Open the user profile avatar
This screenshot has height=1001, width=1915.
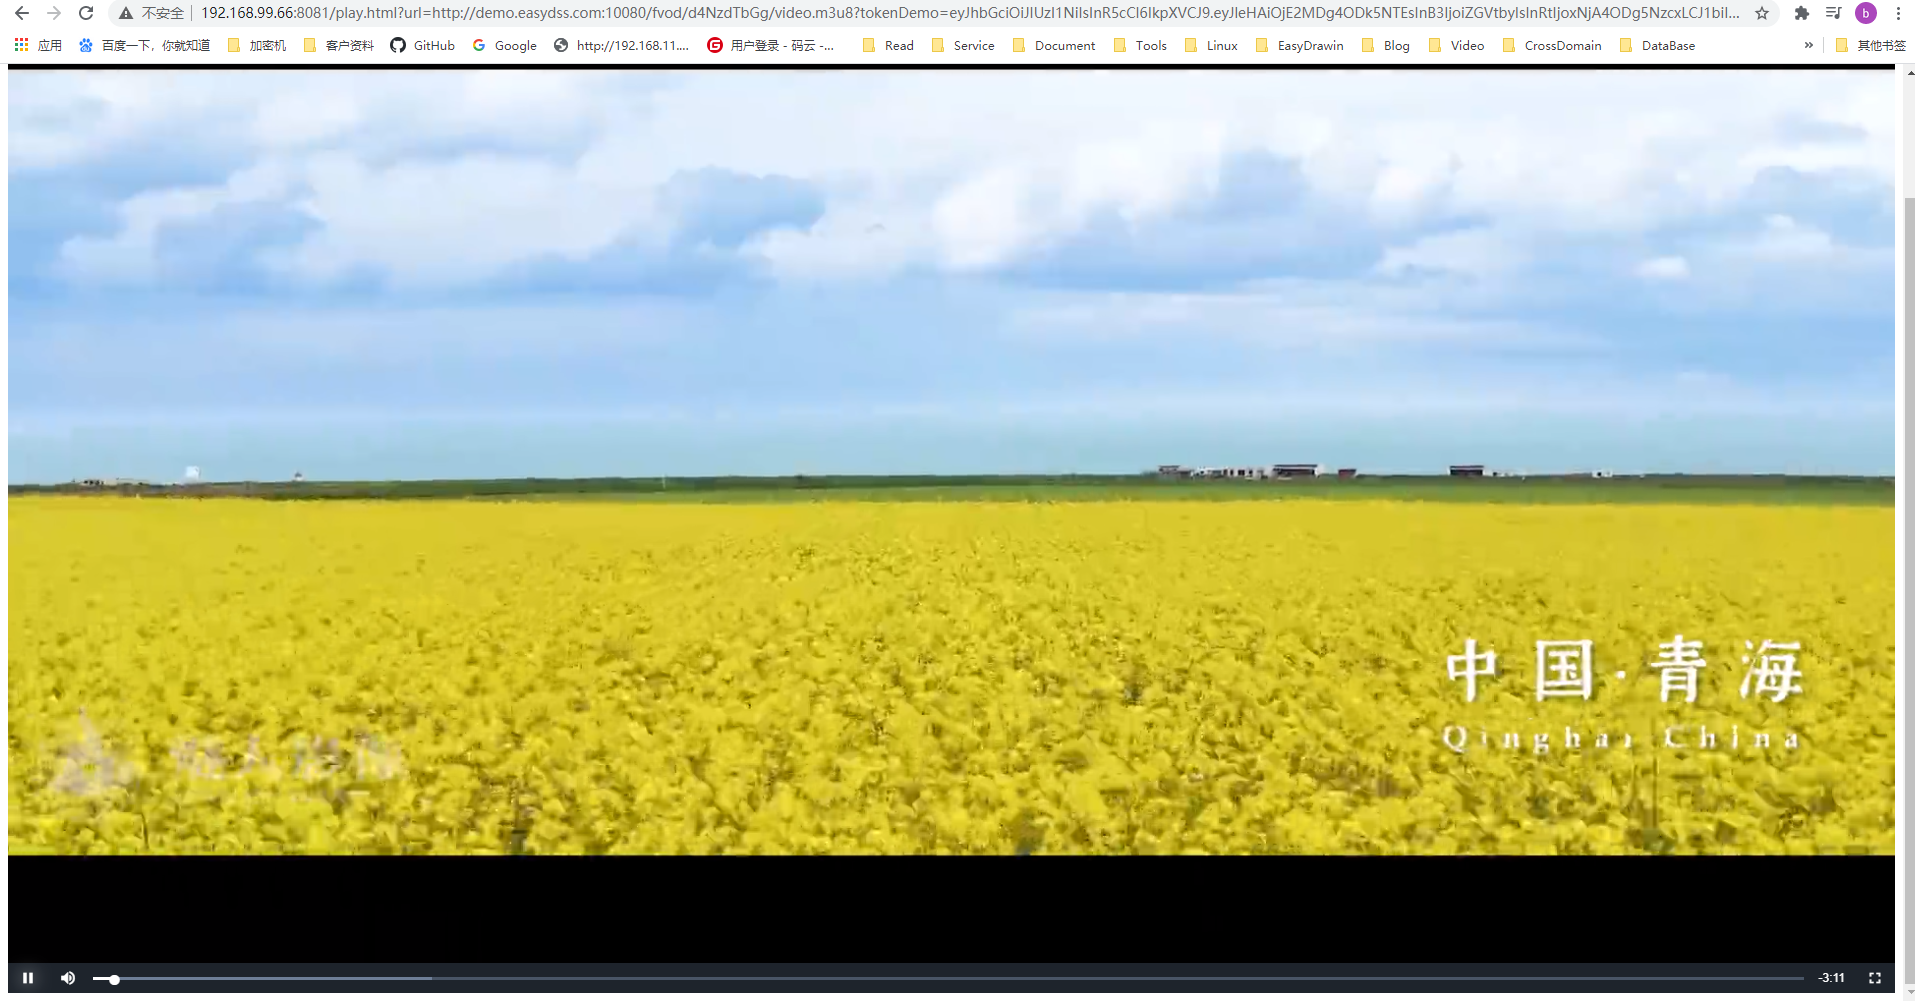tap(1866, 13)
